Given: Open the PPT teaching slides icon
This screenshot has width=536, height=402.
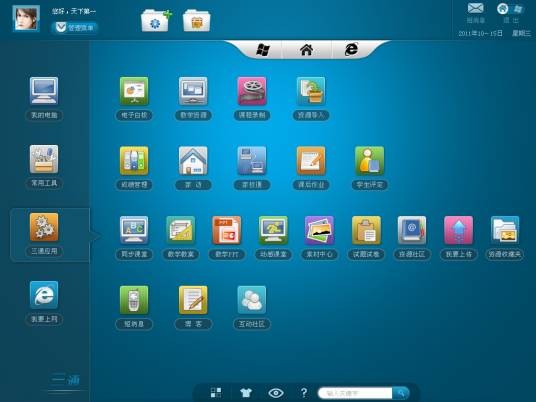Looking at the screenshot, I should pos(227,230).
